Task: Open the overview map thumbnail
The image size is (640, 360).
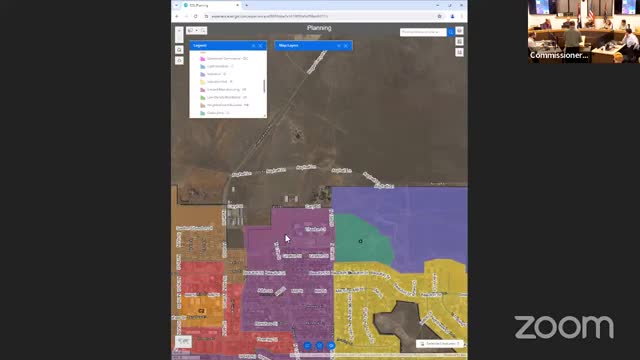Action: point(183,341)
